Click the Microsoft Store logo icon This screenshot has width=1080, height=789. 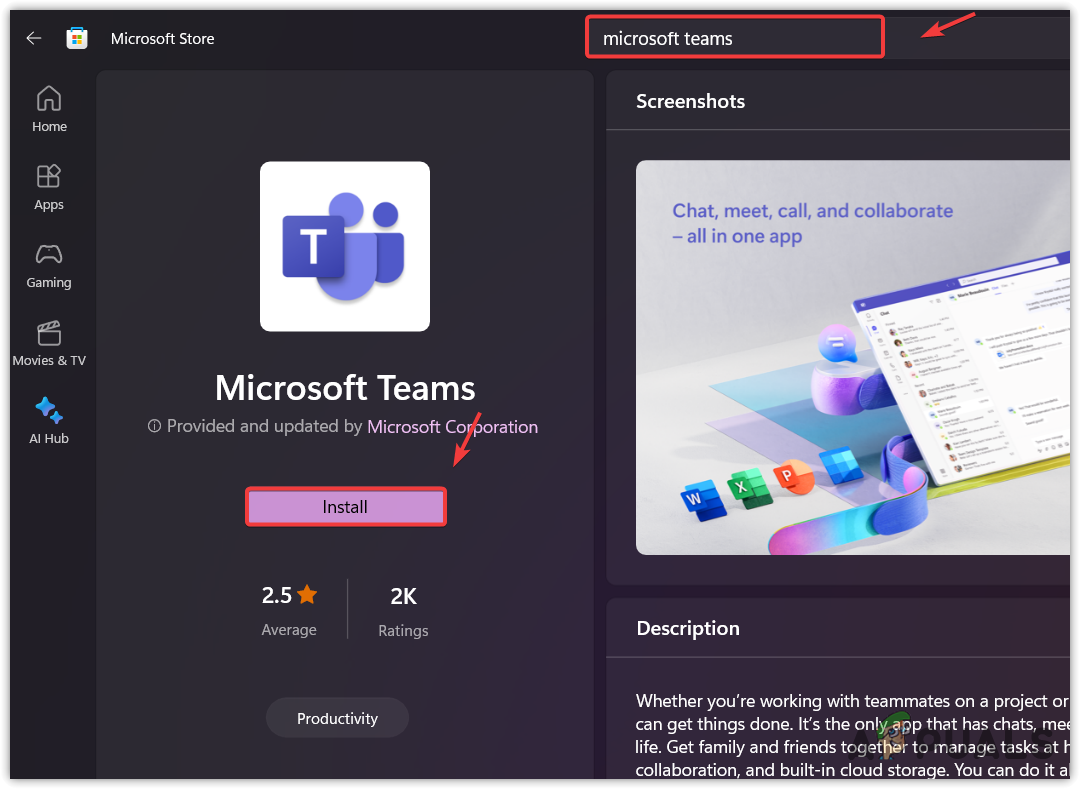coord(76,38)
